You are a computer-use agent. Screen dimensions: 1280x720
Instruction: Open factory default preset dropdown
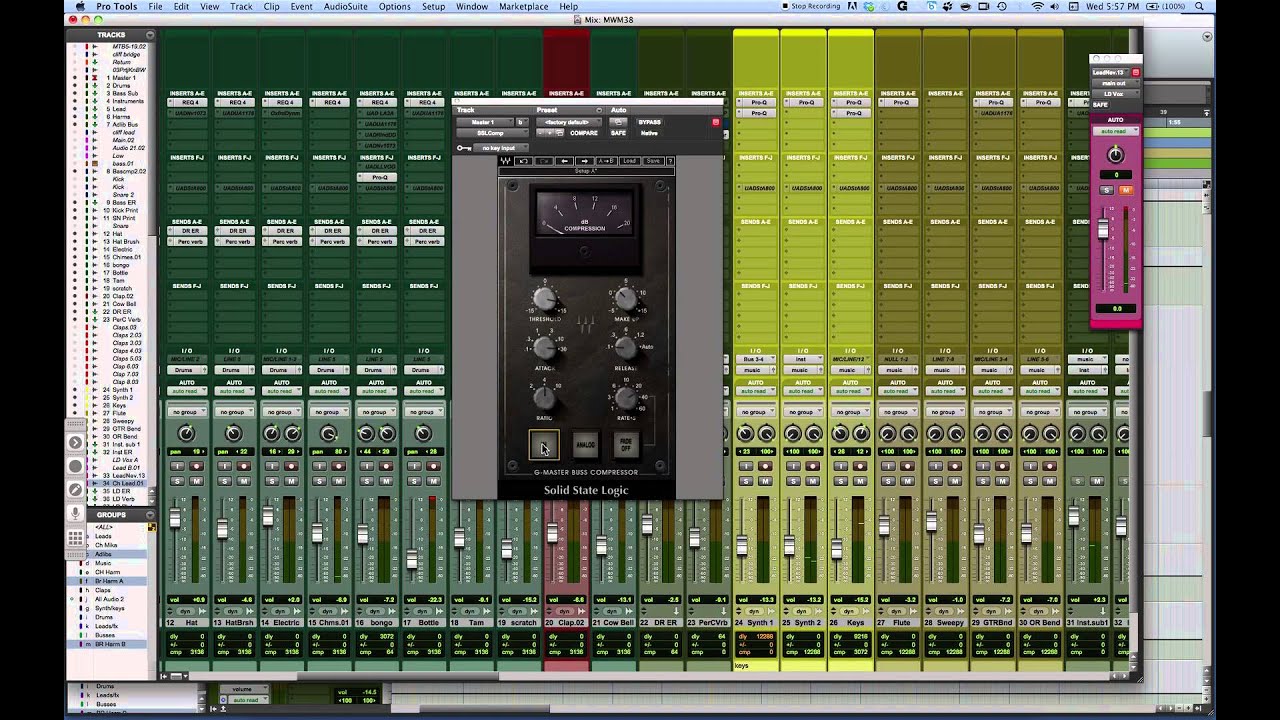[x=569, y=122]
